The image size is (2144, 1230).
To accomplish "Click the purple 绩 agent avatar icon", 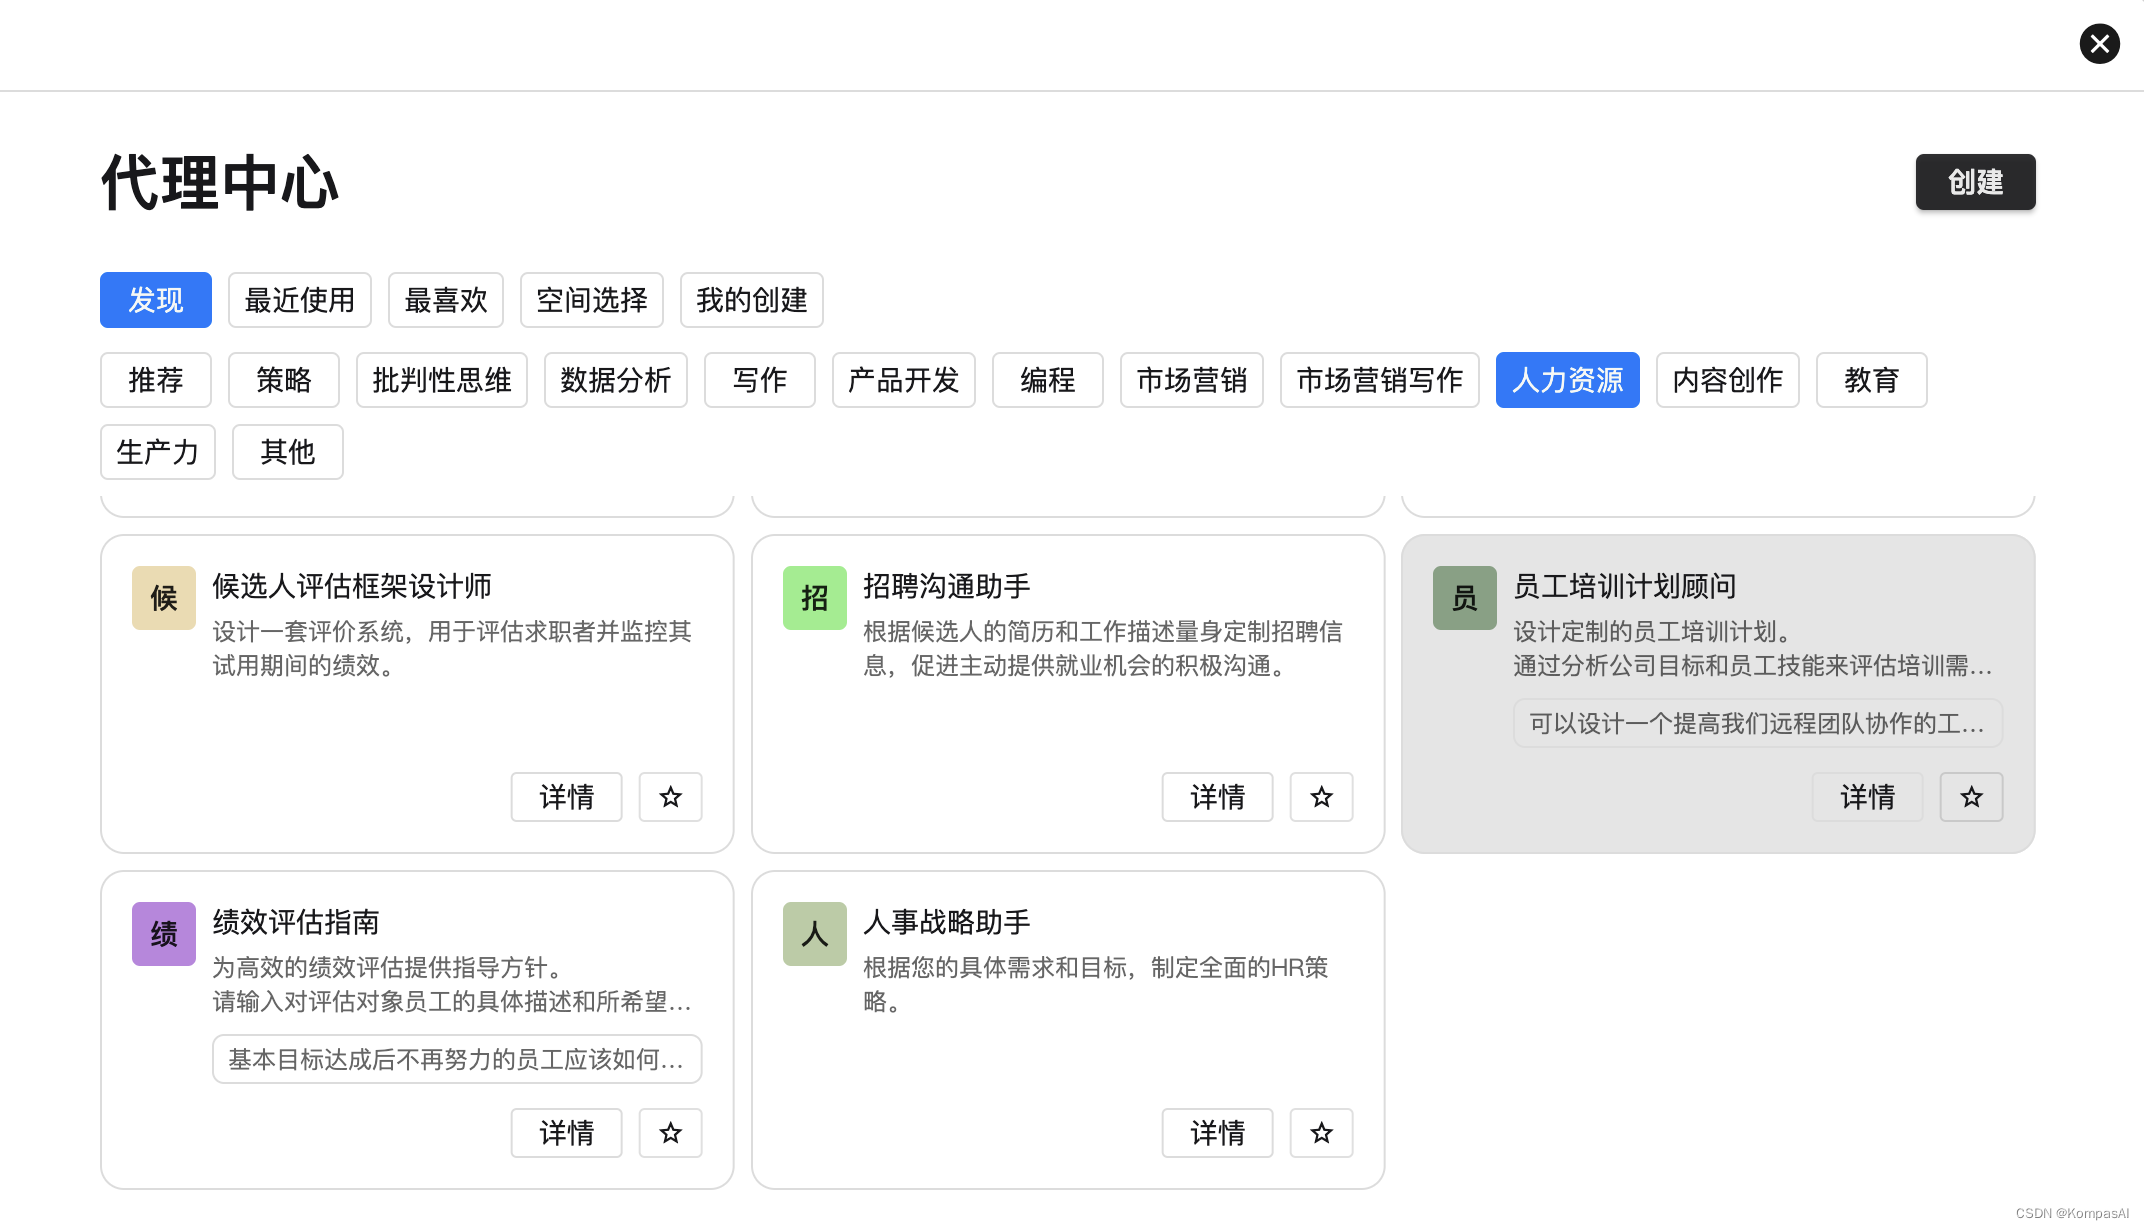I will (164, 934).
